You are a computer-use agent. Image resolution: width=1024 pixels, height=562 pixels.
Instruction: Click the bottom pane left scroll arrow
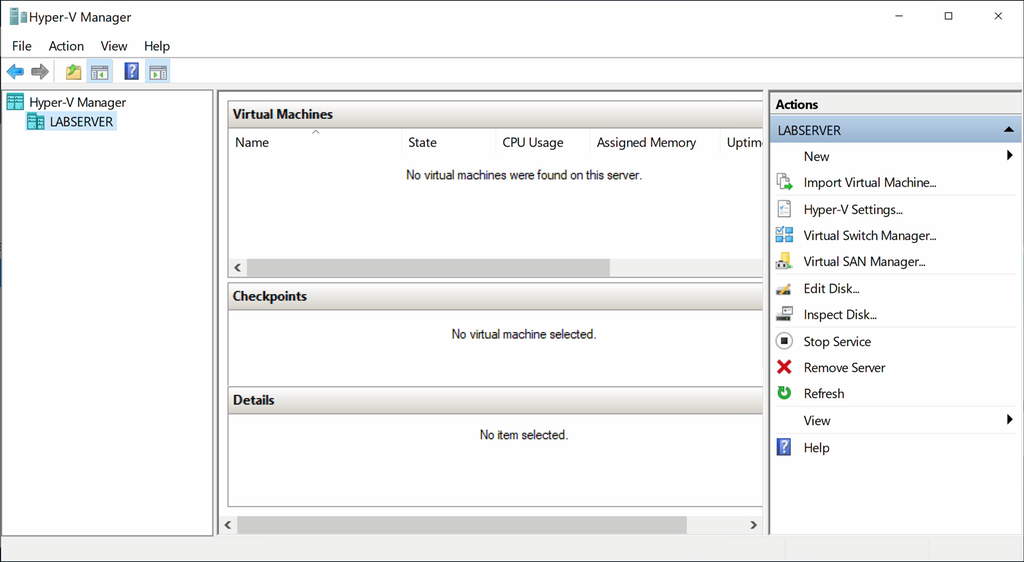point(228,525)
